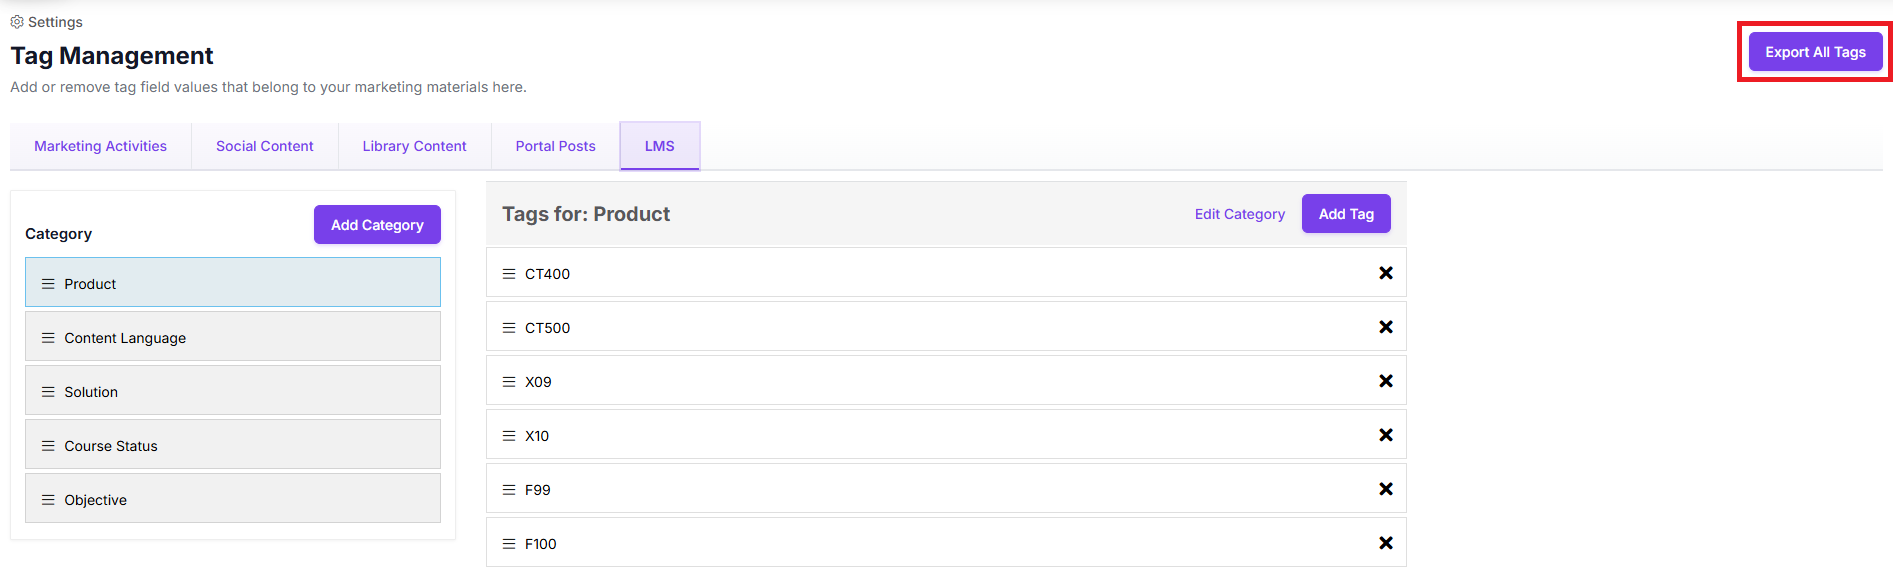1893x570 pixels.
Task: Select the Portal Posts tab
Action: (555, 146)
